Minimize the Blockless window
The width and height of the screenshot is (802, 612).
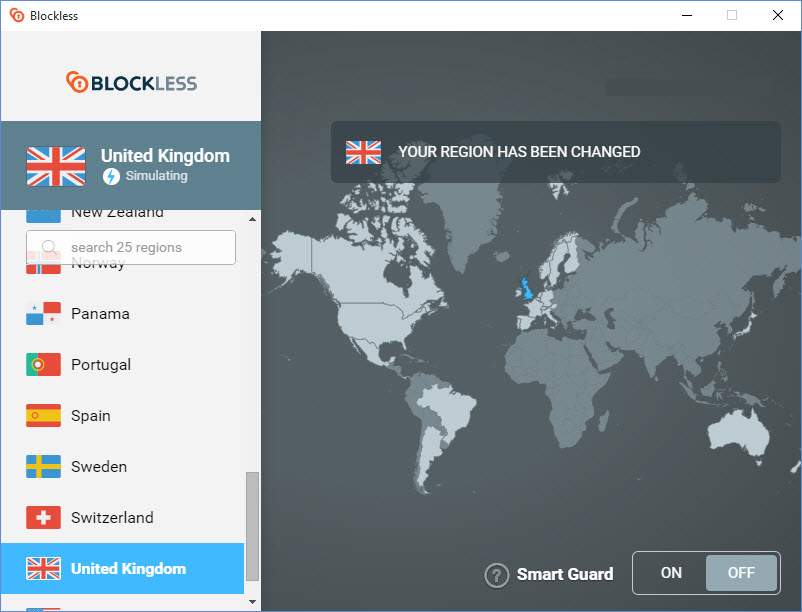tap(687, 15)
